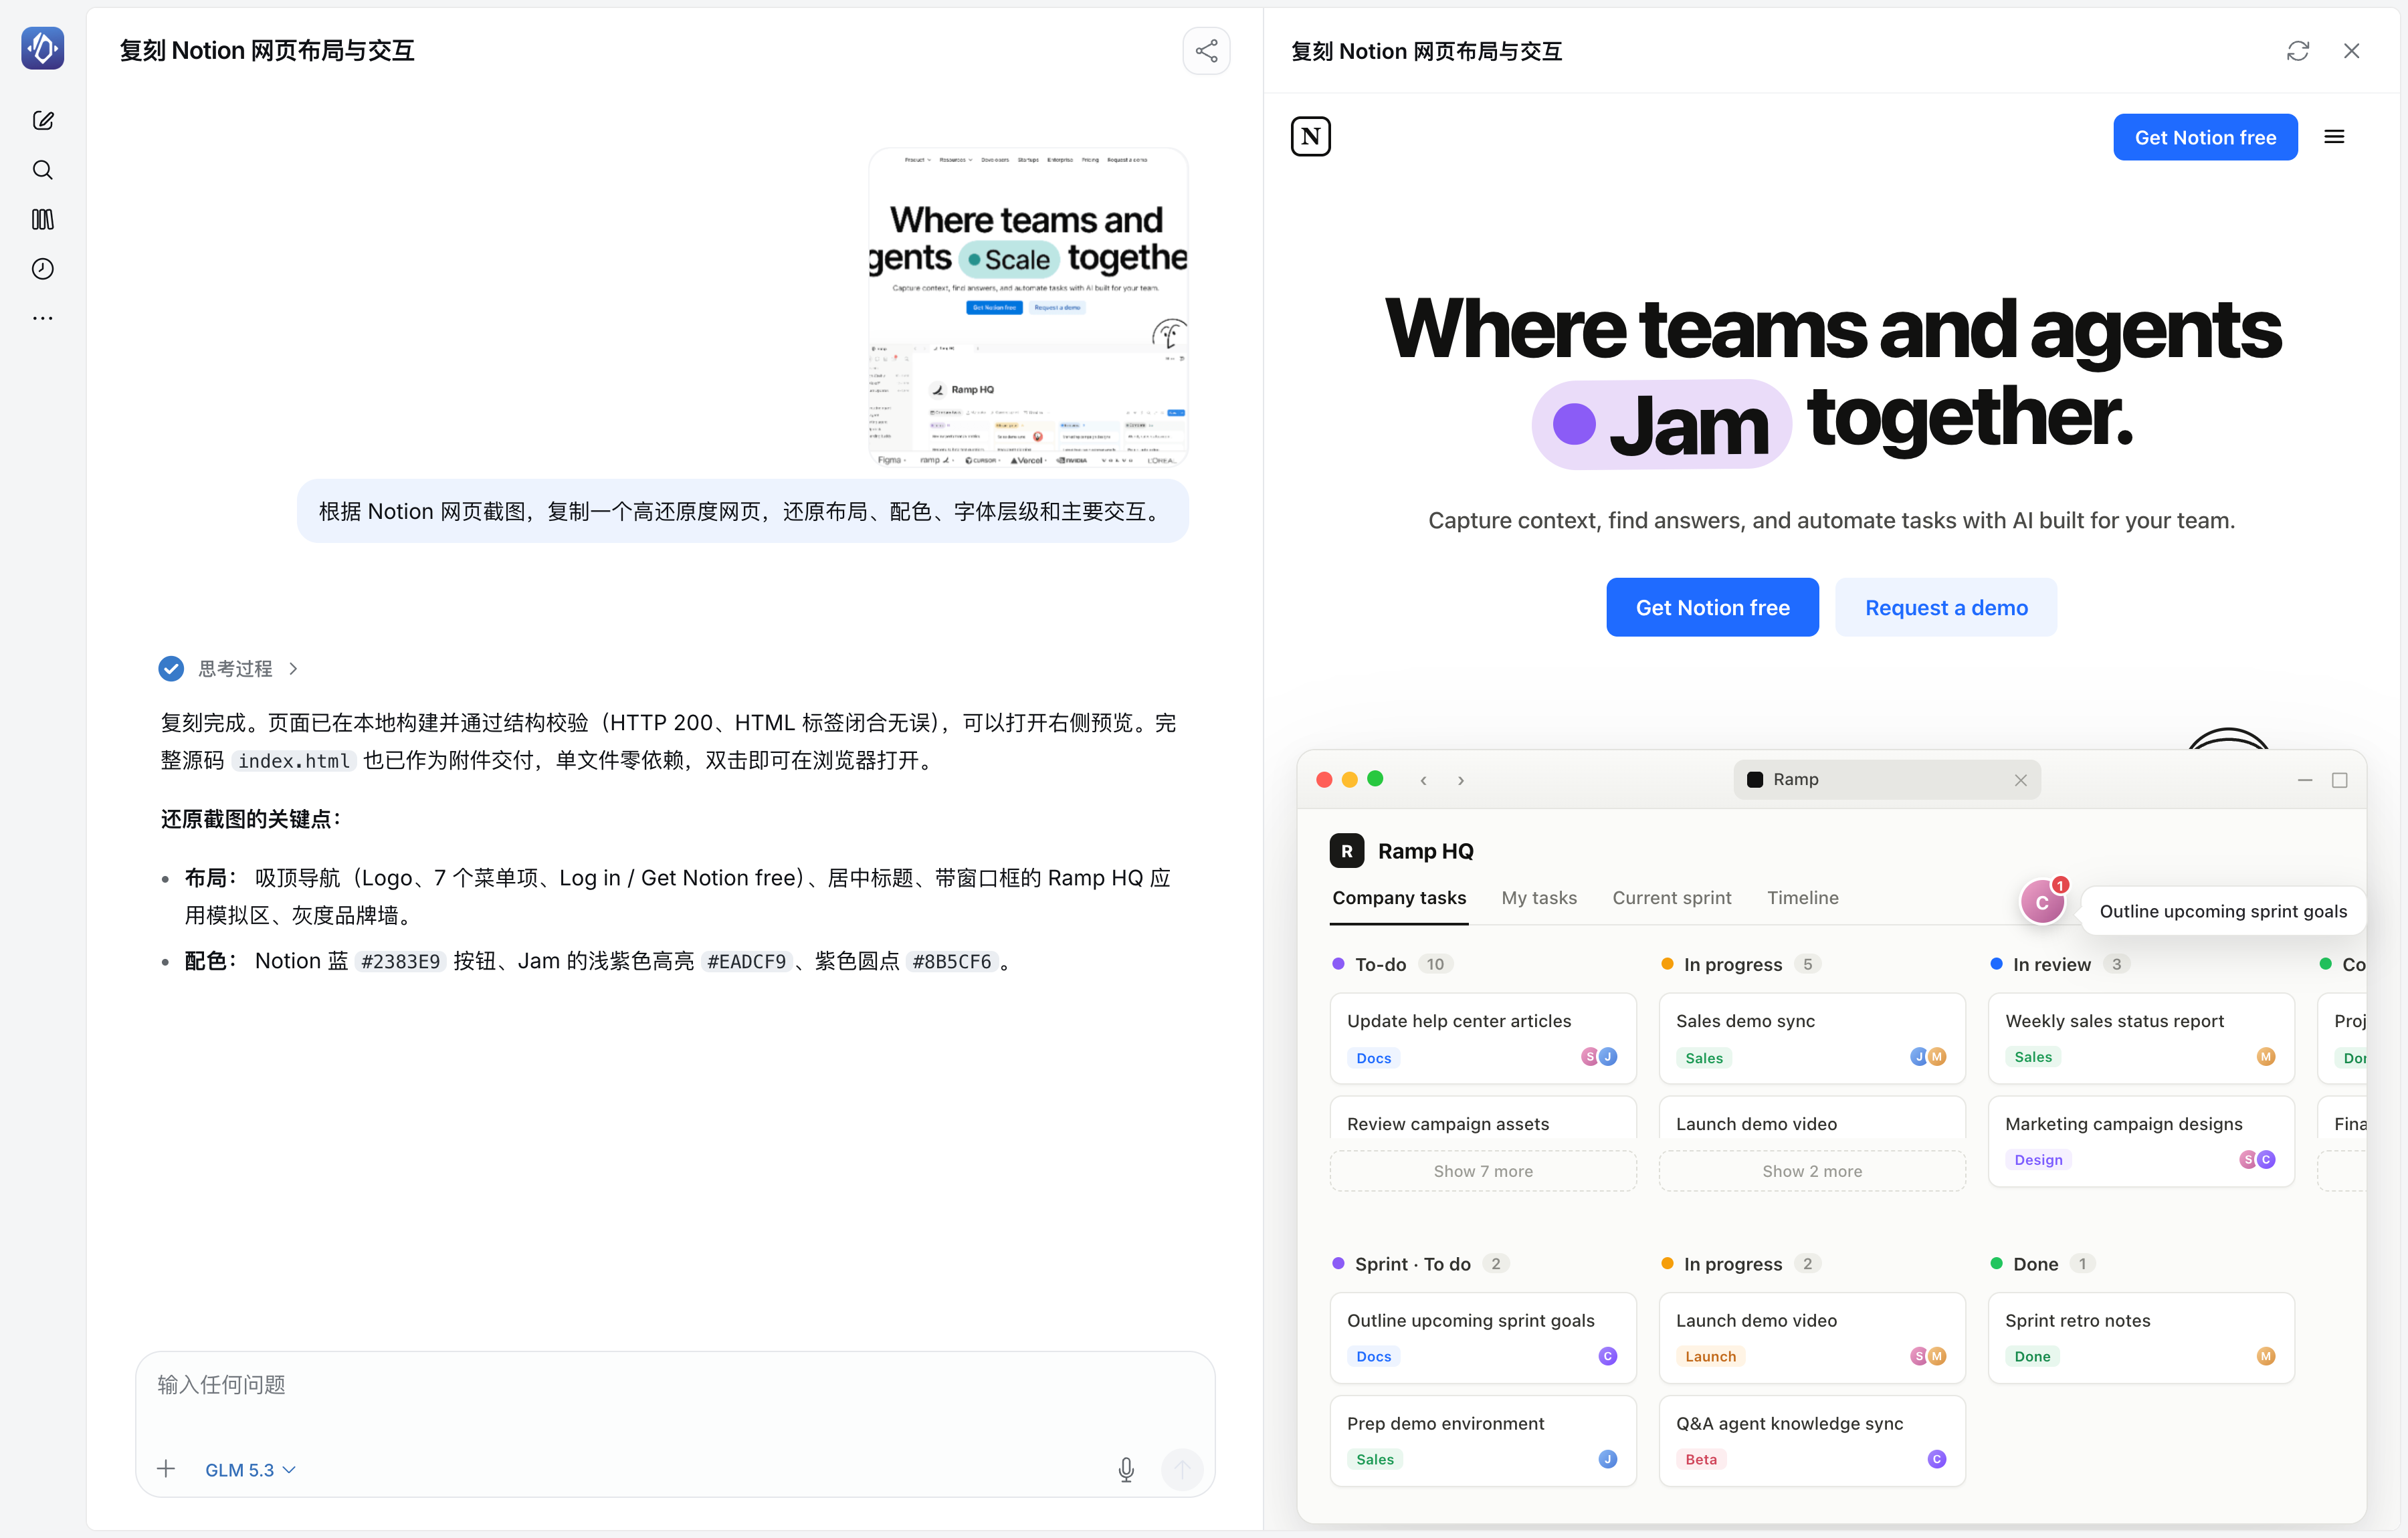Click the yellow dot in the Ramp window
2408x1538 pixels.
1350,780
